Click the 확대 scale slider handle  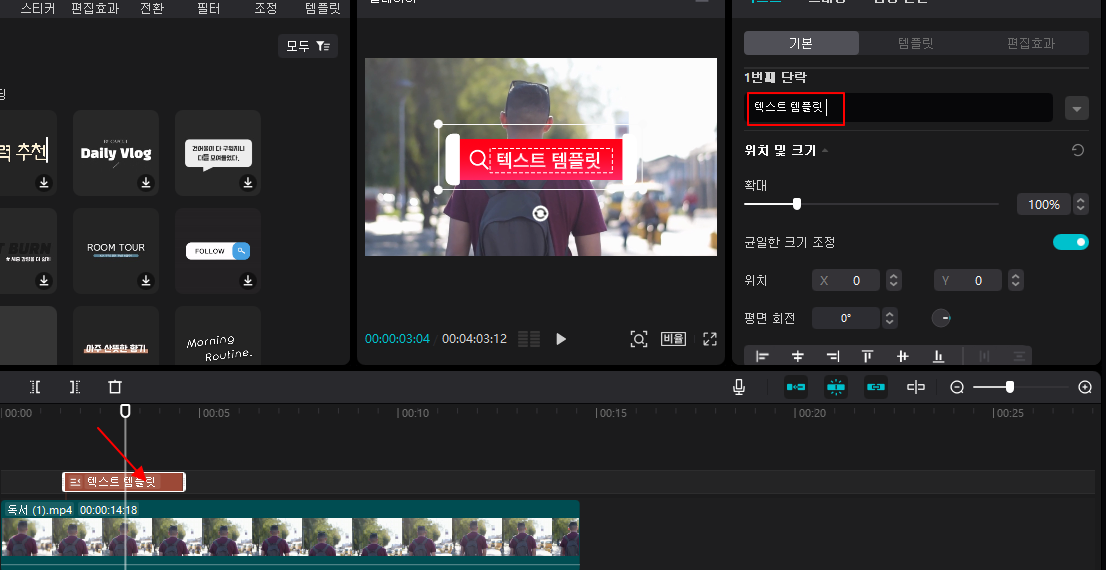tap(797, 204)
